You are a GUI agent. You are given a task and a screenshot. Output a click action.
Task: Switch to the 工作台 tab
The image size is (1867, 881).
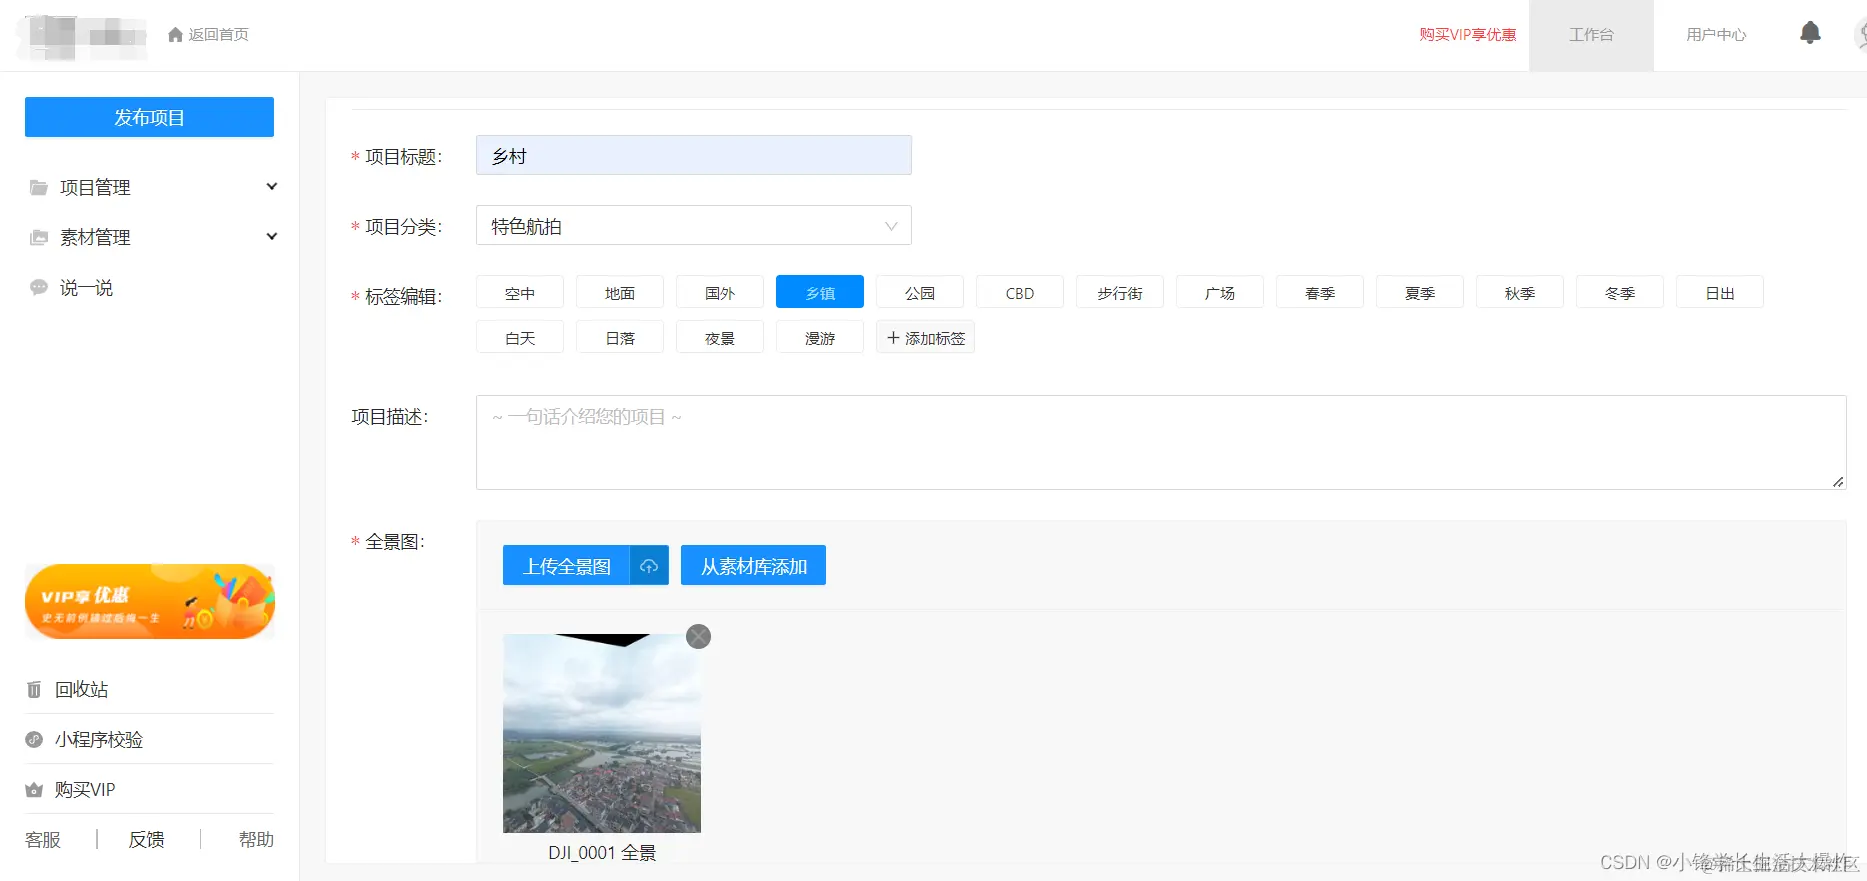1591,35
